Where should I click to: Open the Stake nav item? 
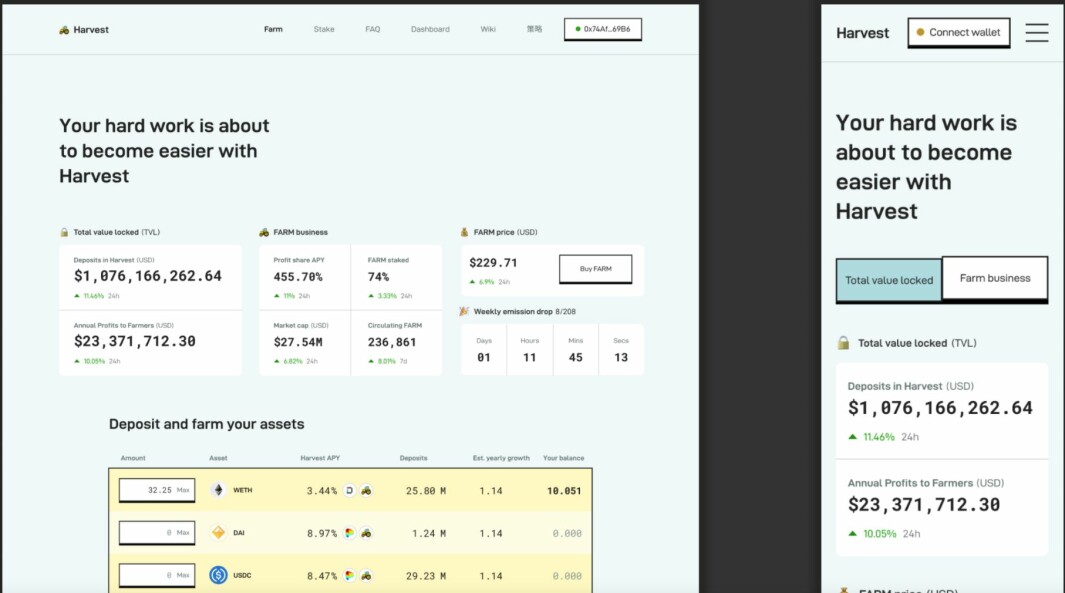[x=324, y=29]
